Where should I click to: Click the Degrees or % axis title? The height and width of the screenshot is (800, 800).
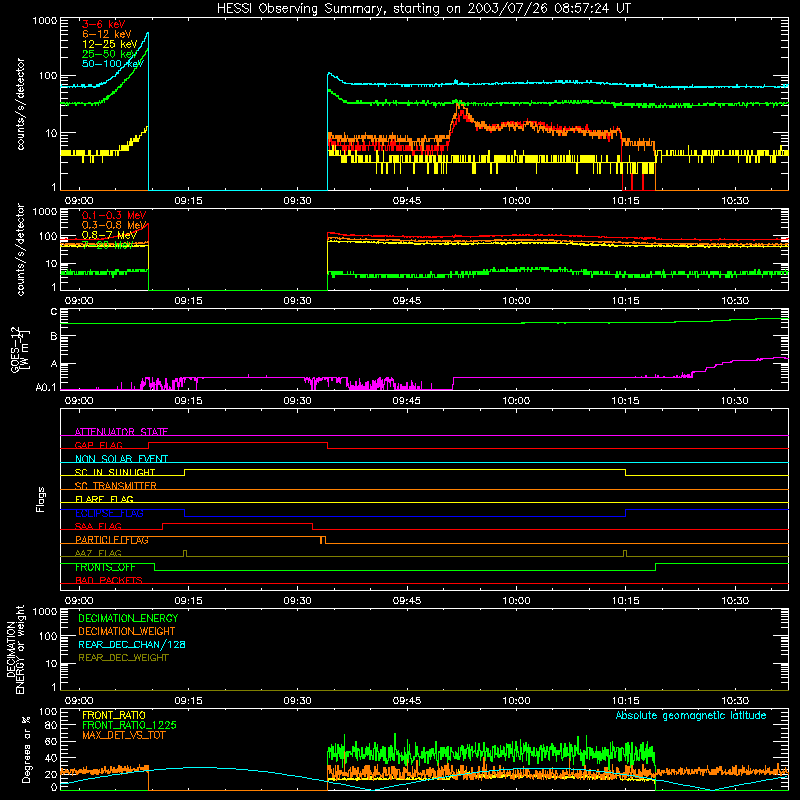26,749
